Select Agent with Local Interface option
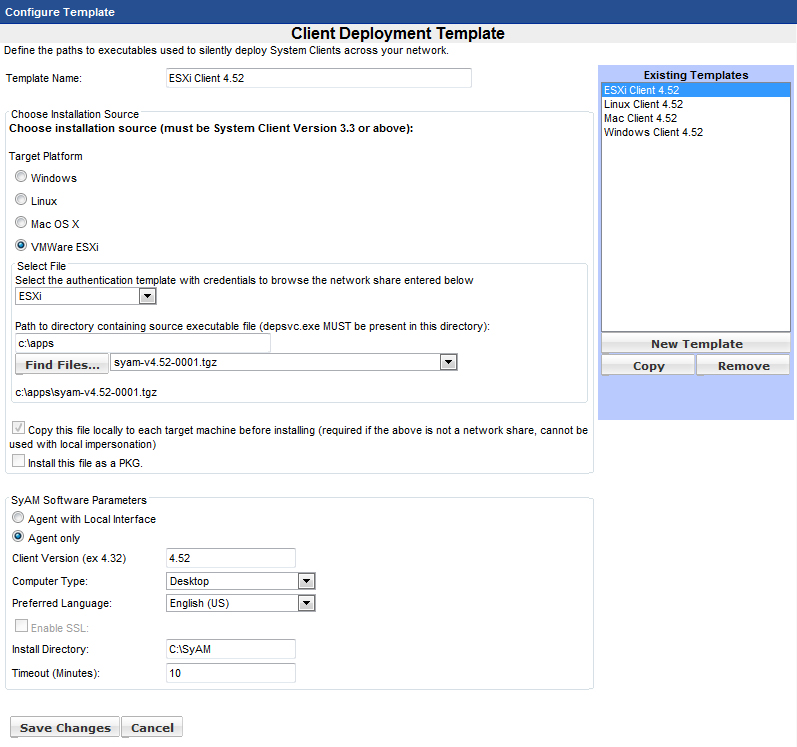797x747 pixels. (18, 518)
